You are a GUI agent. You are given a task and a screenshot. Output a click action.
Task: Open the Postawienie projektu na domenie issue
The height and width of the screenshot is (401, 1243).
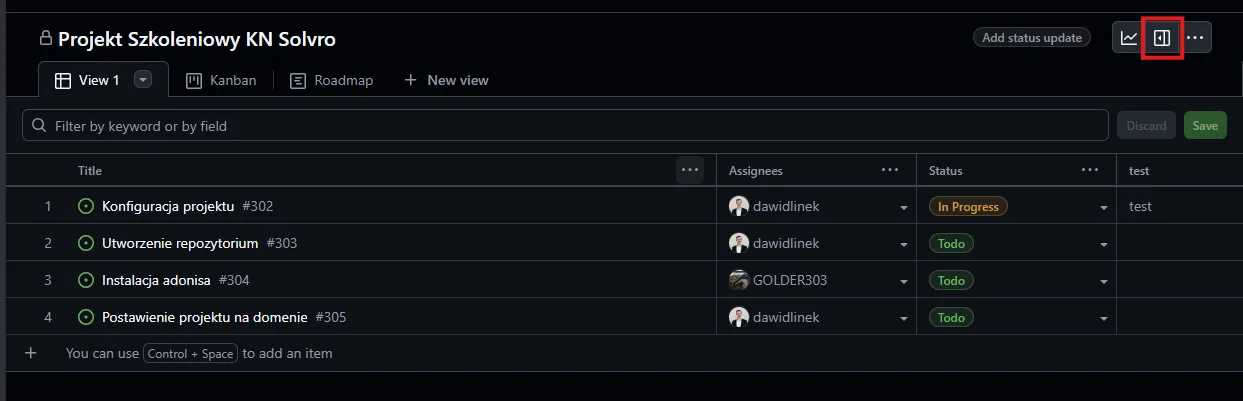[204, 317]
